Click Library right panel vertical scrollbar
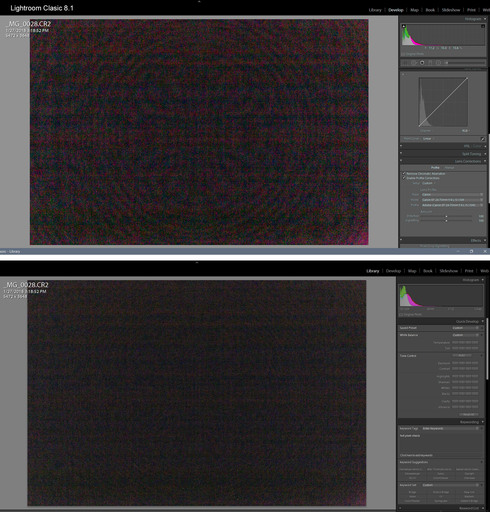 (x=487, y=348)
